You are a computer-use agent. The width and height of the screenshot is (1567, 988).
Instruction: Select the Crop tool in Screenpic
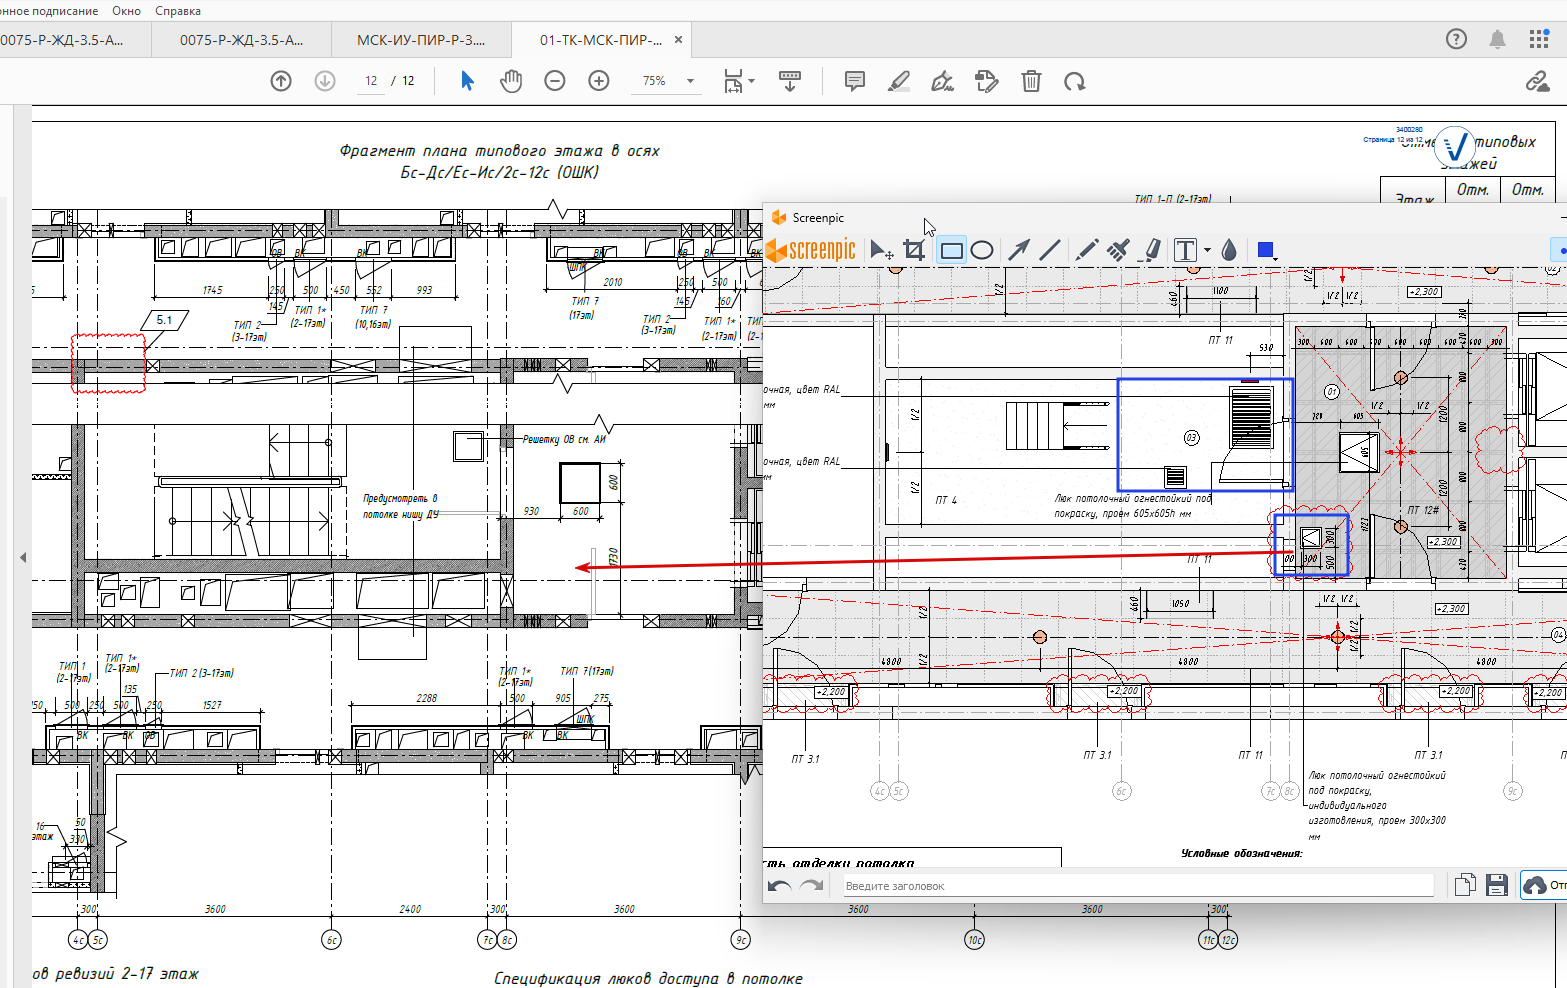point(913,250)
